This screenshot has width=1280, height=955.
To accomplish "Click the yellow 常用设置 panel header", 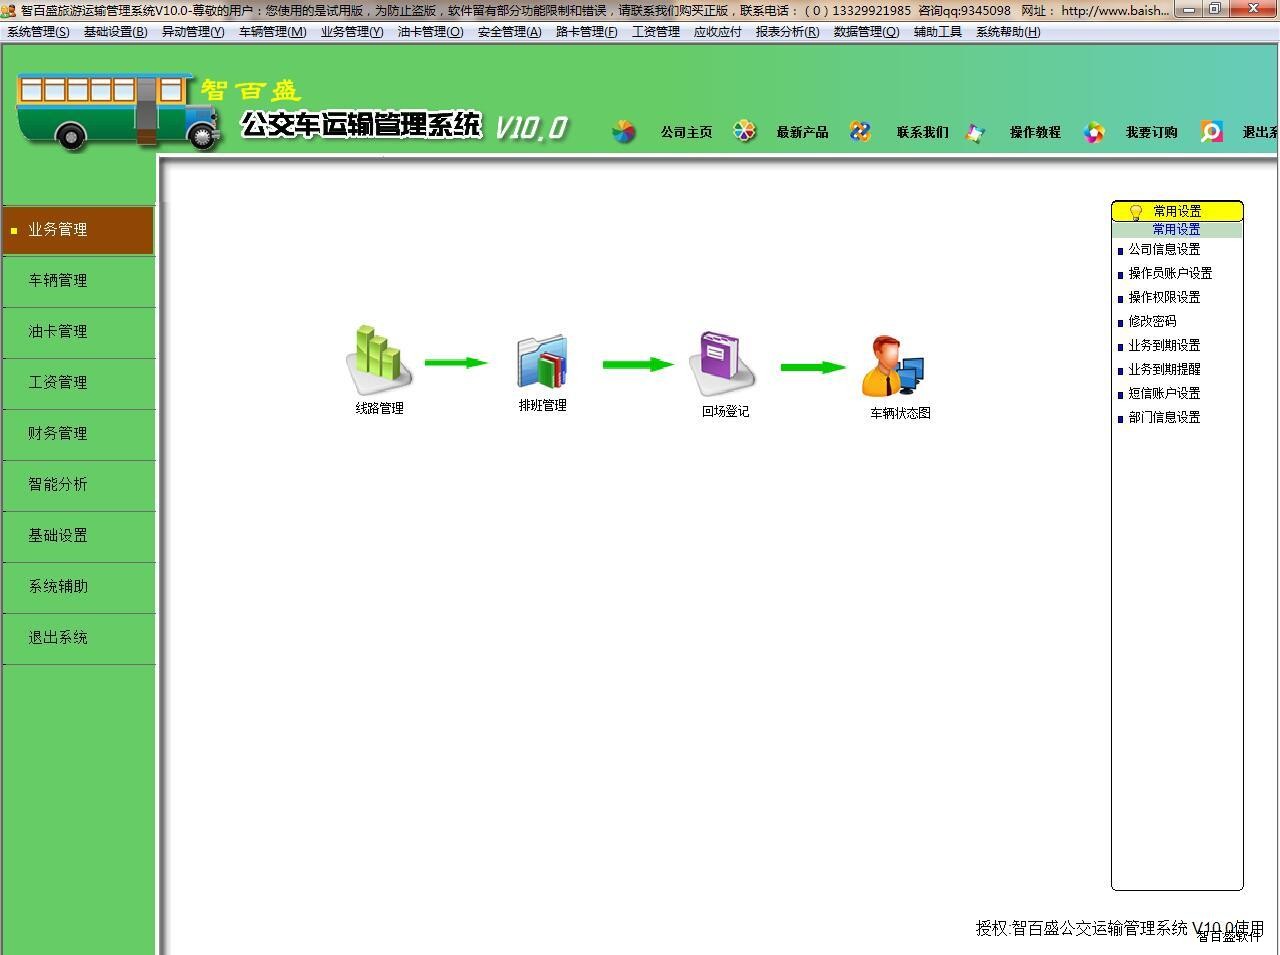I will 1177,211.
